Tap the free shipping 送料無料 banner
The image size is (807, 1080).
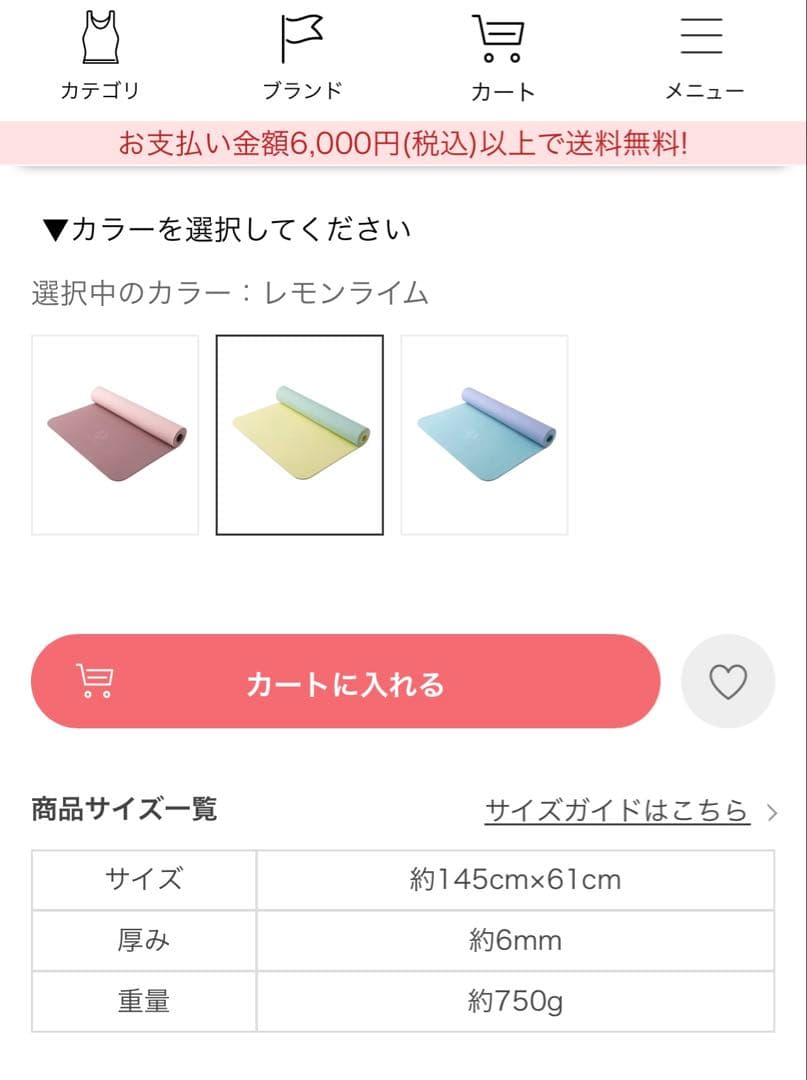click(403, 144)
